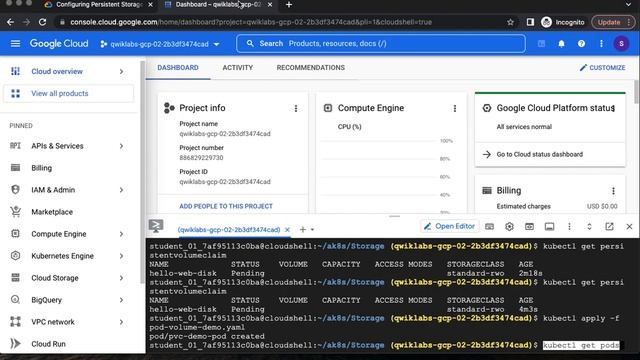Click the Chrome Update button
The height and width of the screenshot is (360, 640).
612,22
